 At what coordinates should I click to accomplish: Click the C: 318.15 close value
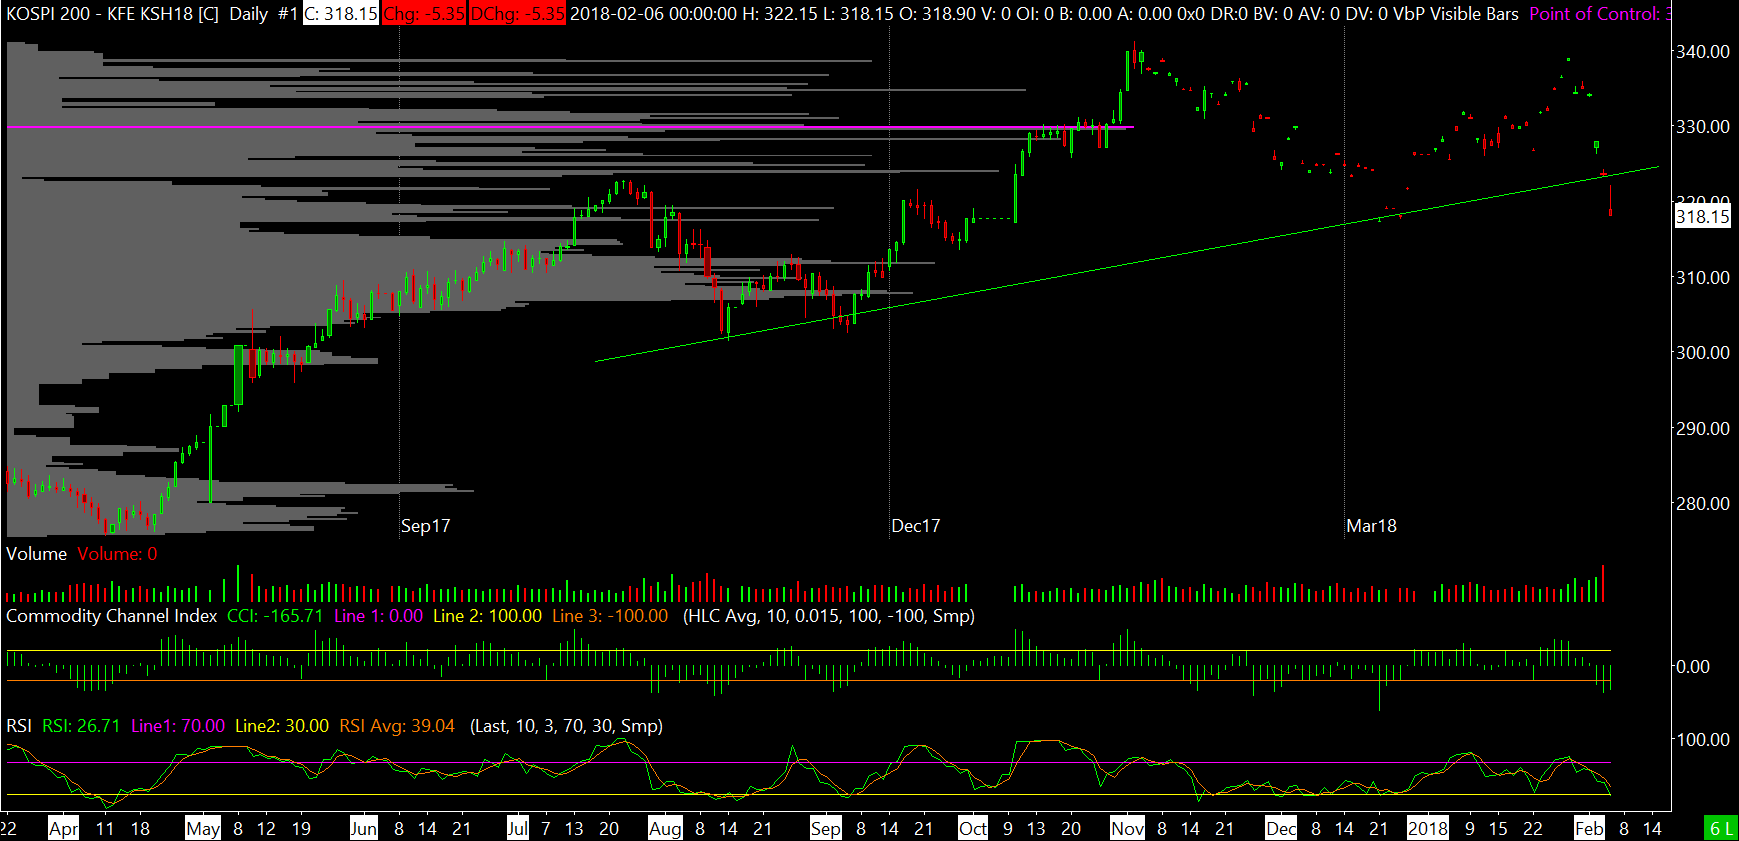tap(341, 14)
